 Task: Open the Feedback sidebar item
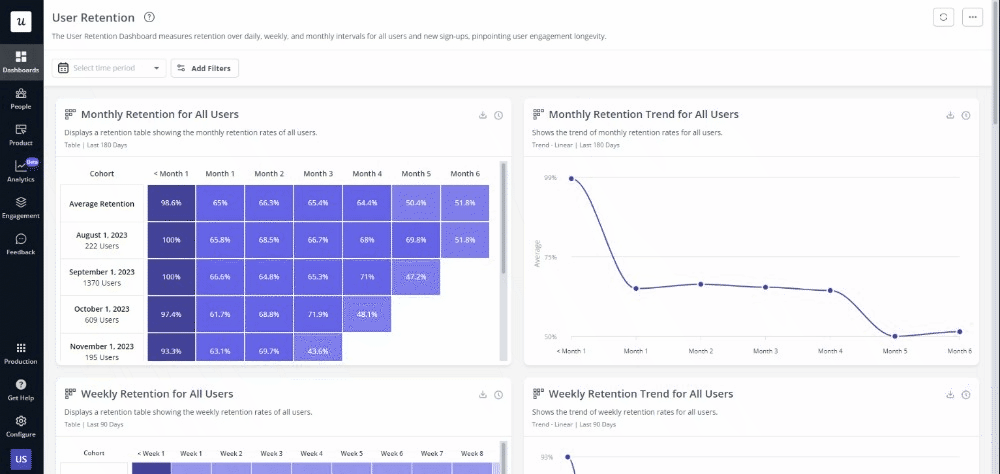[x=20, y=244]
